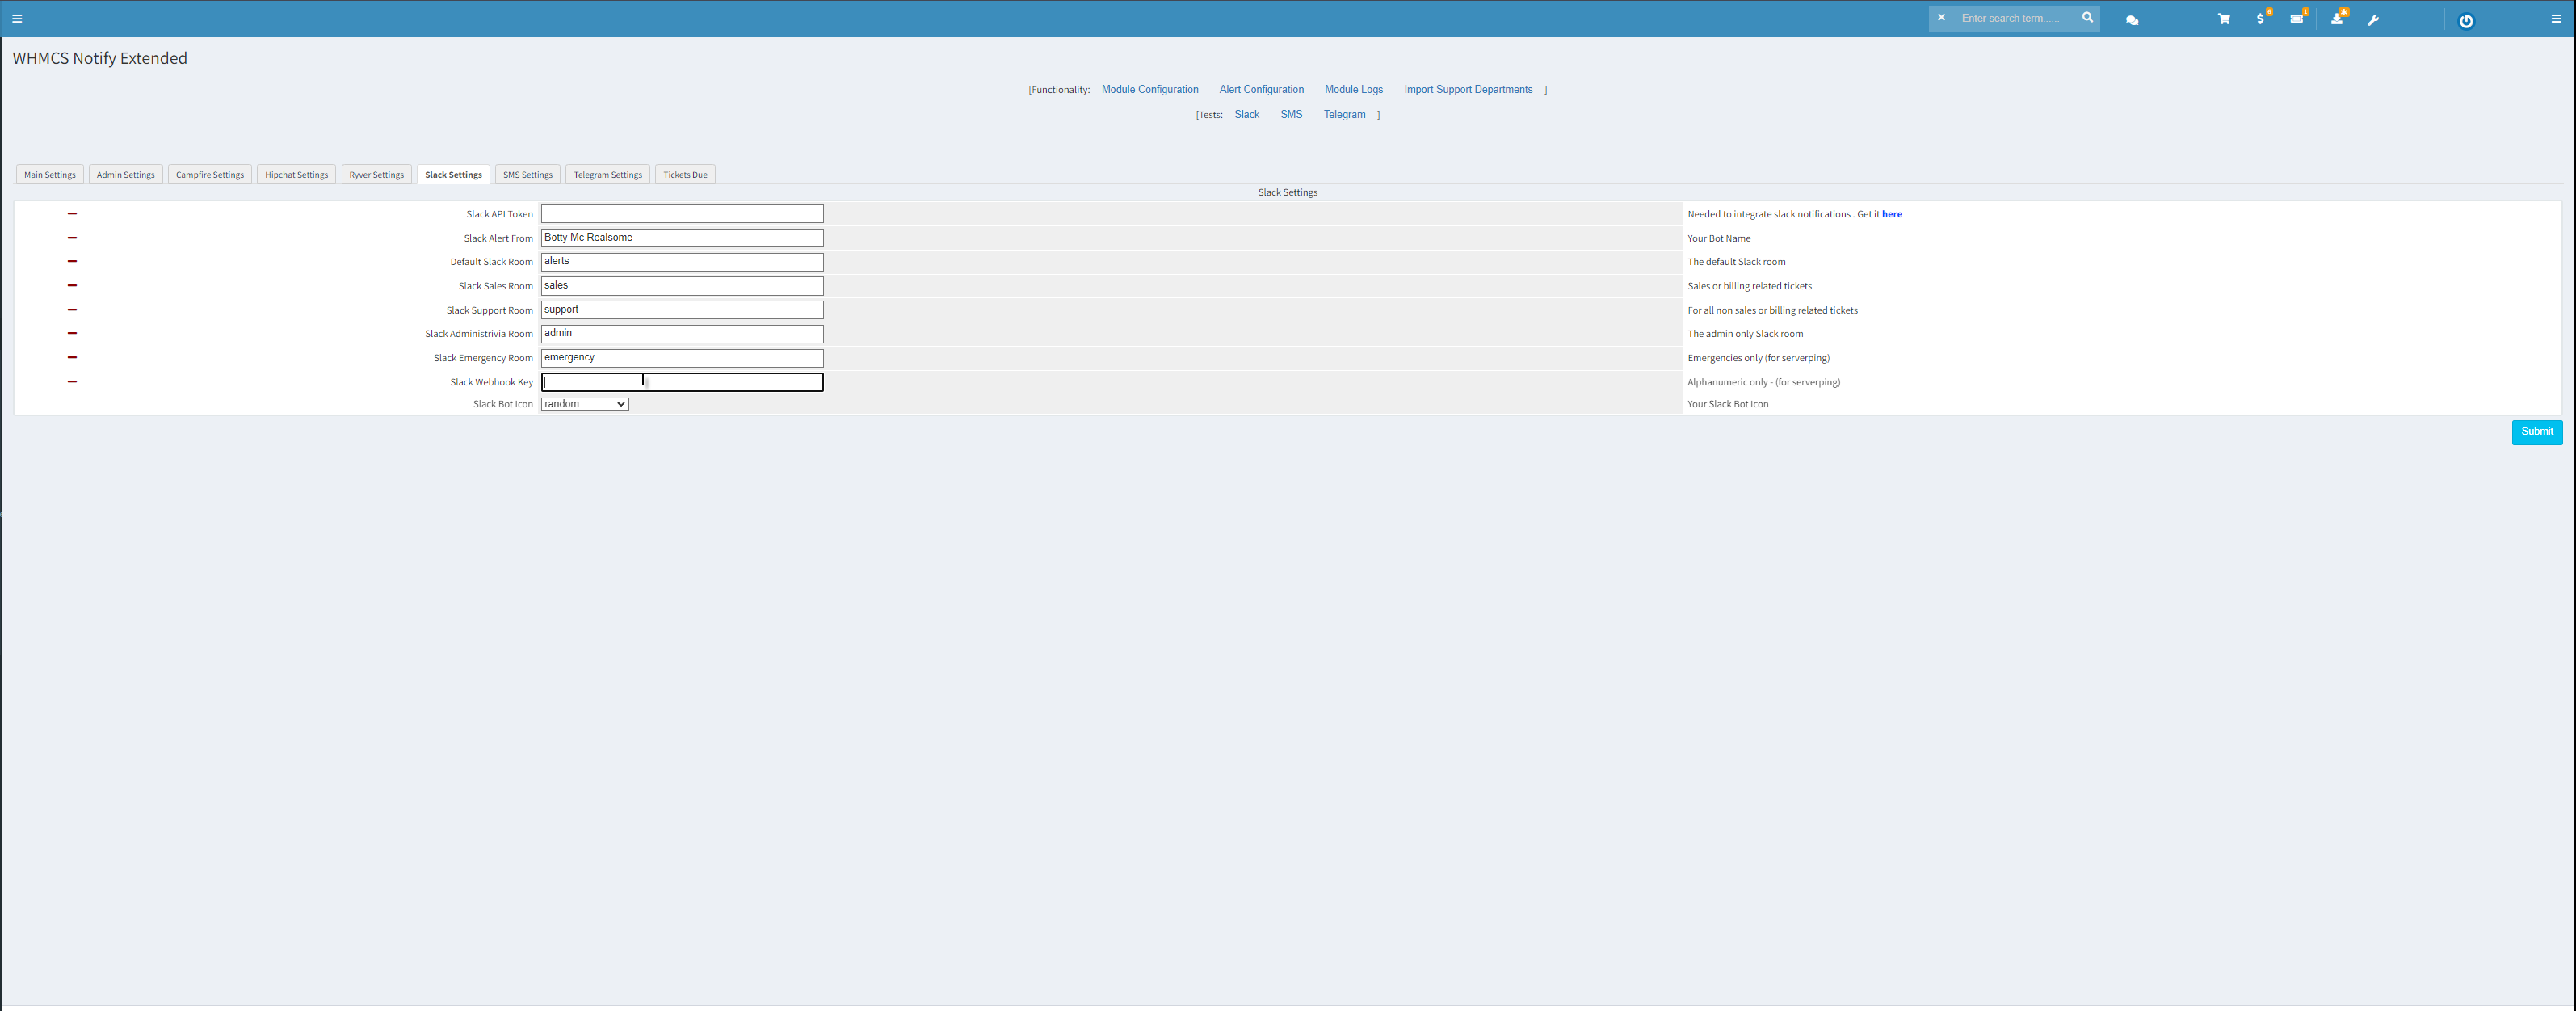This screenshot has height=1011, width=2576.
Task: Open the Slack Bot Icon dropdown
Action: pyautogui.click(x=585, y=404)
